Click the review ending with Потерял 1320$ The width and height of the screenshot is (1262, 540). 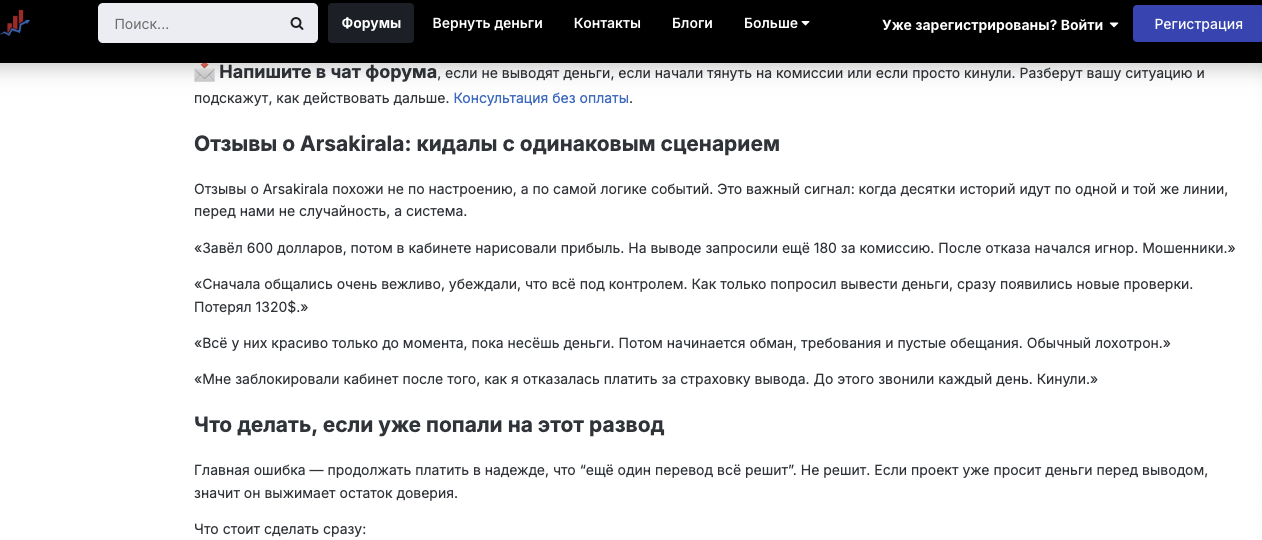click(692, 295)
